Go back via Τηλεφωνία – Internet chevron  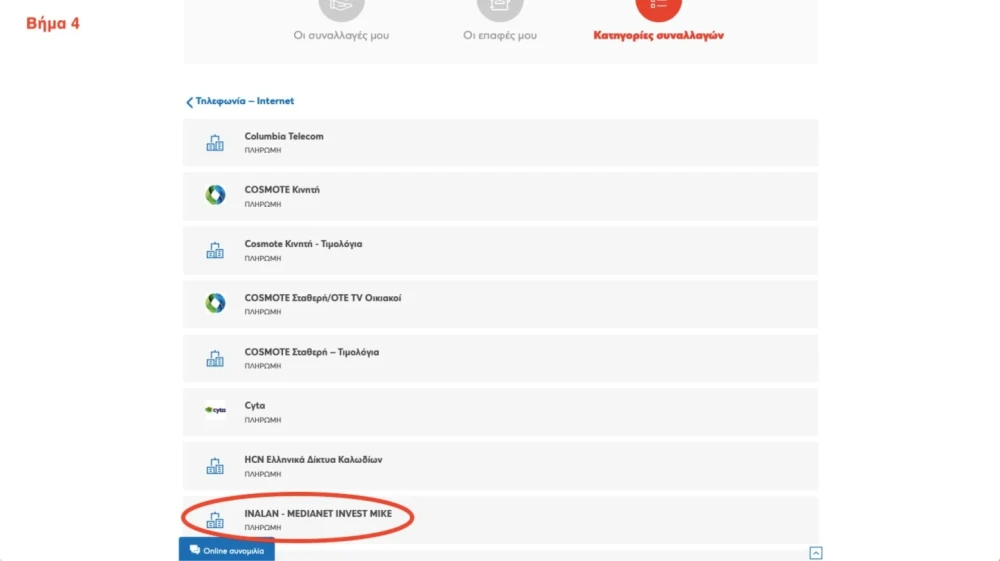pos(189,102)
